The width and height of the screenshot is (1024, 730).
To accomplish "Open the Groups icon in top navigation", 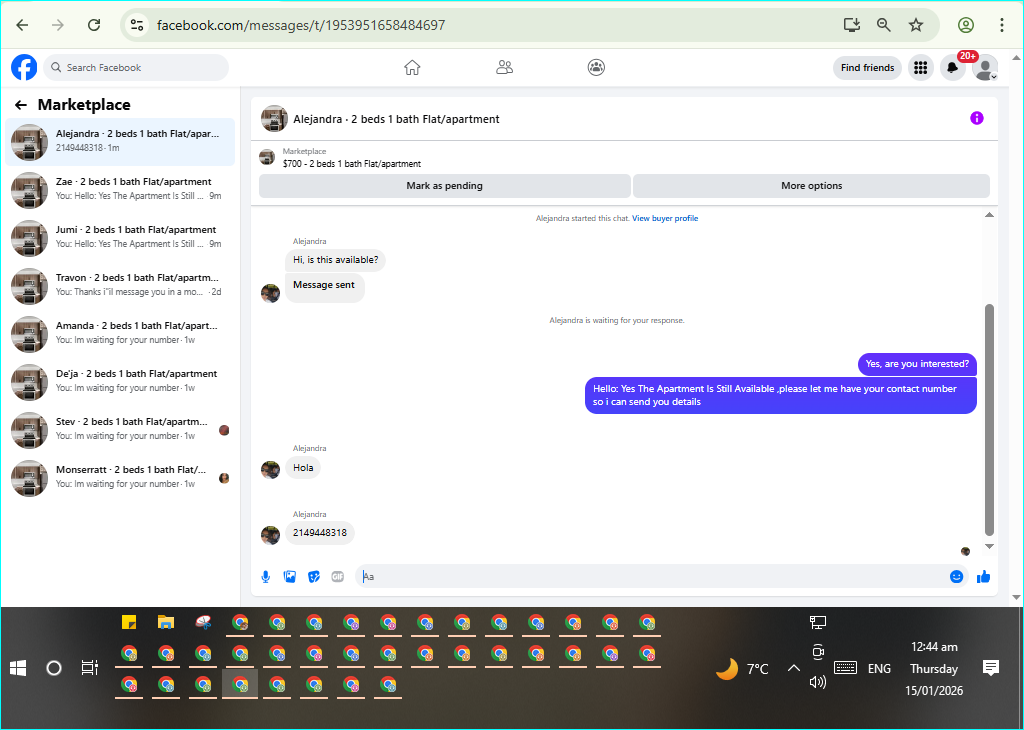I will point(596,67).
